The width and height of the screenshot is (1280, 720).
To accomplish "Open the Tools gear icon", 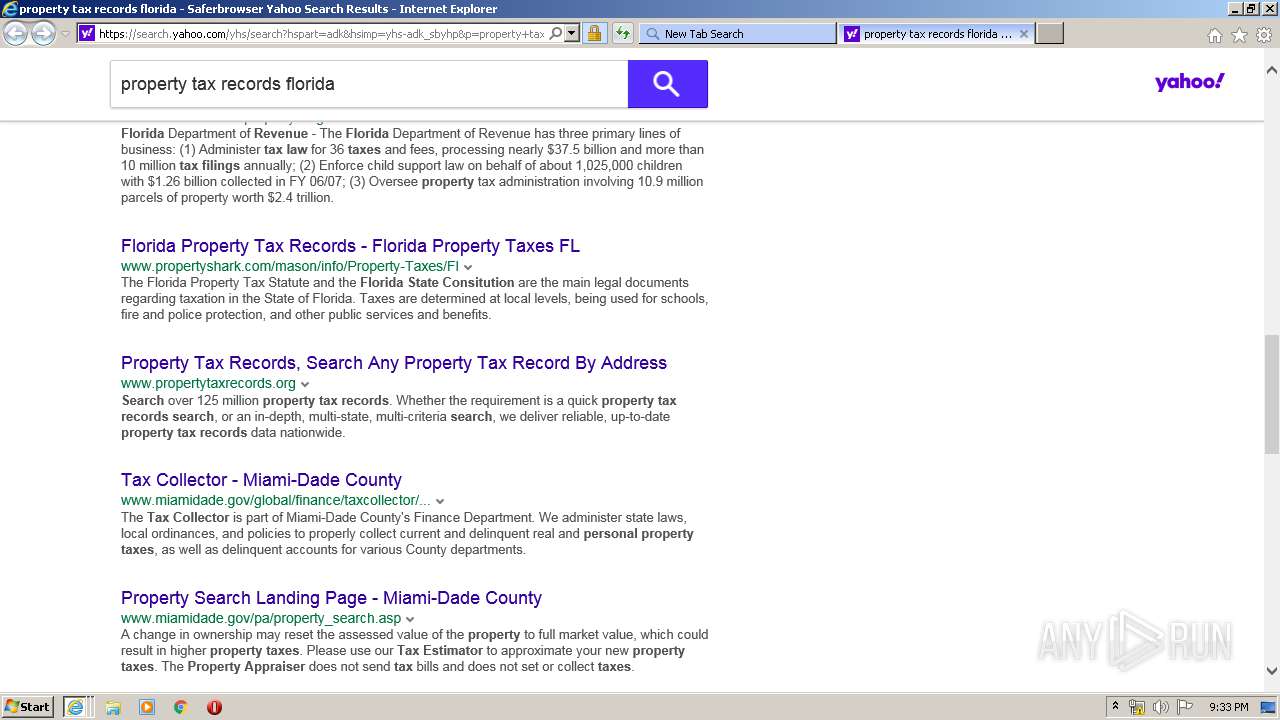I will (x=1264, y=35).
